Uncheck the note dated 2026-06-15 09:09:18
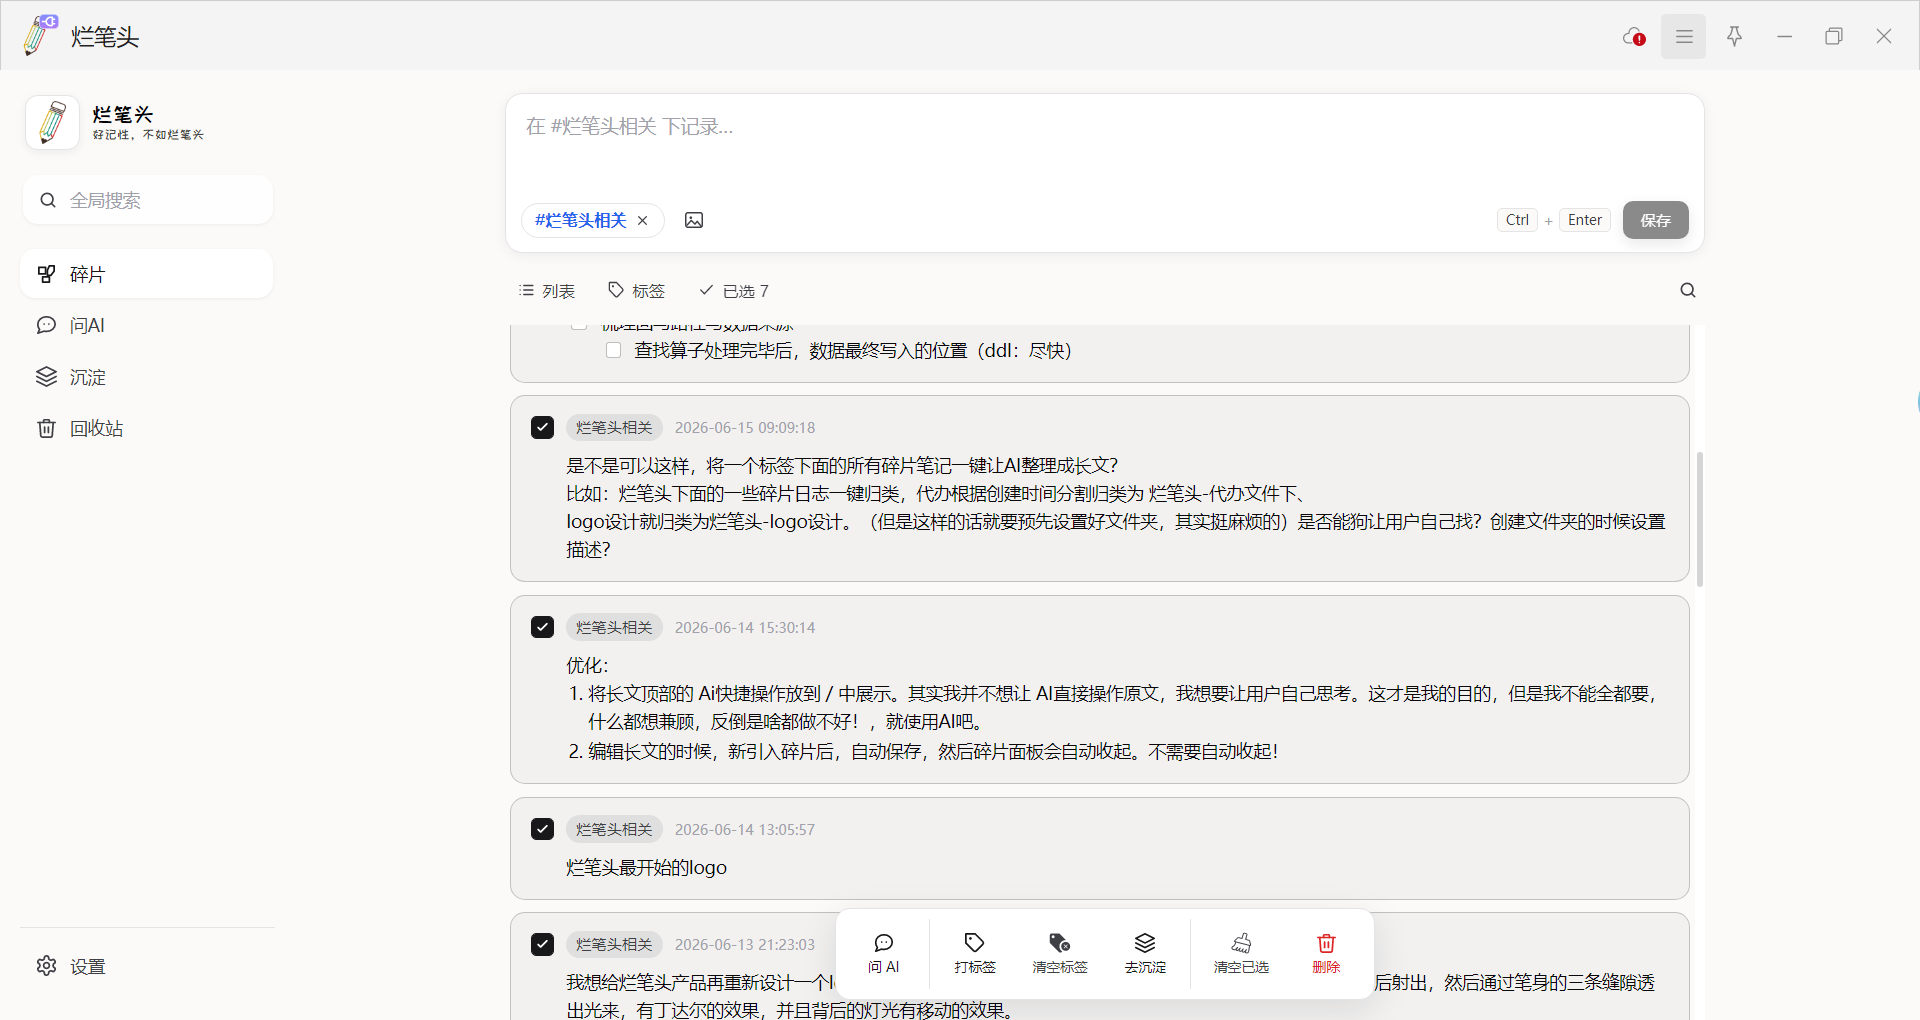This screenshot has width=1920, height=1020. pos(542,428)
